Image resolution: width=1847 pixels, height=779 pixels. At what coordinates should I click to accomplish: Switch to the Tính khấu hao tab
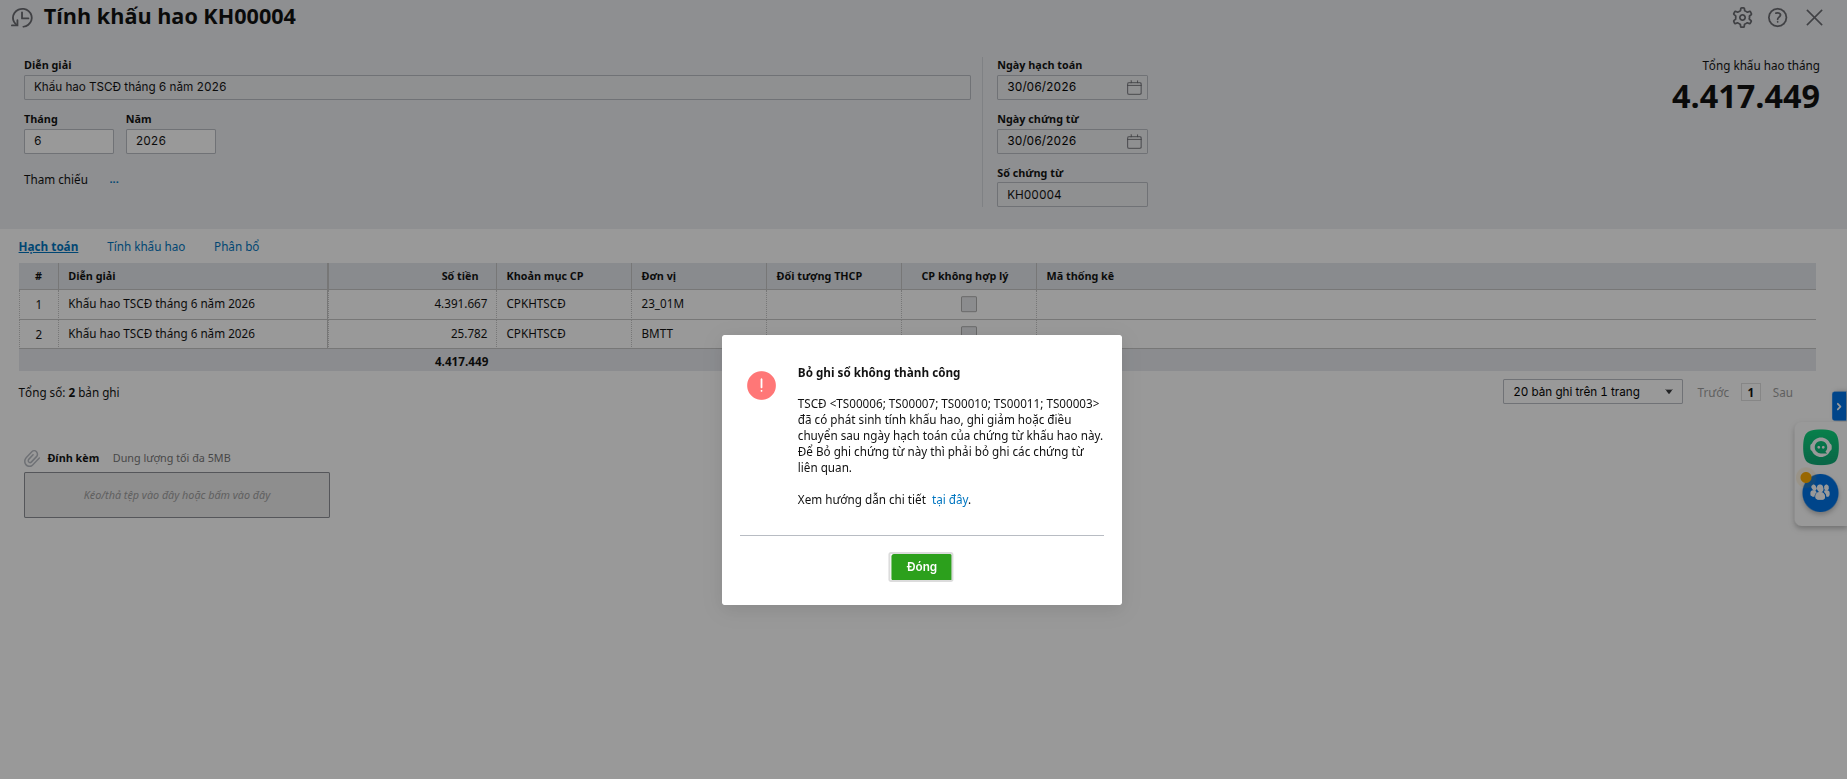click(146, 247)
